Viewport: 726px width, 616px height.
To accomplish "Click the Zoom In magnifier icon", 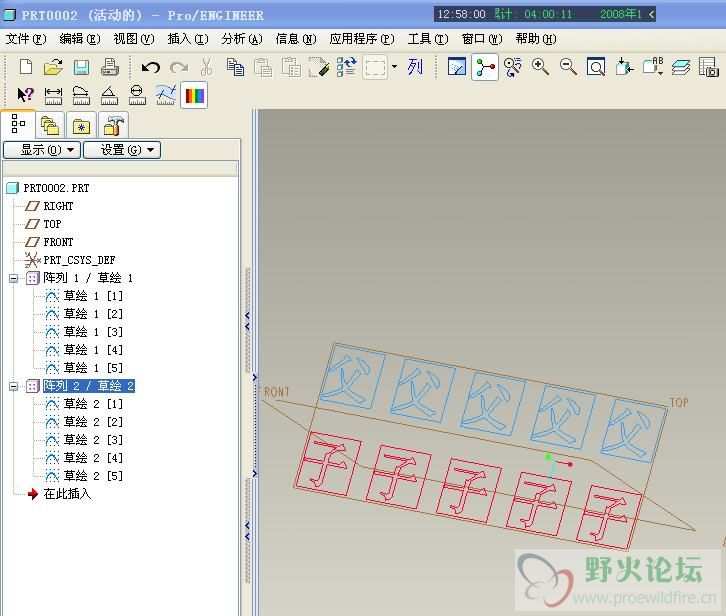I will (540, 67).
